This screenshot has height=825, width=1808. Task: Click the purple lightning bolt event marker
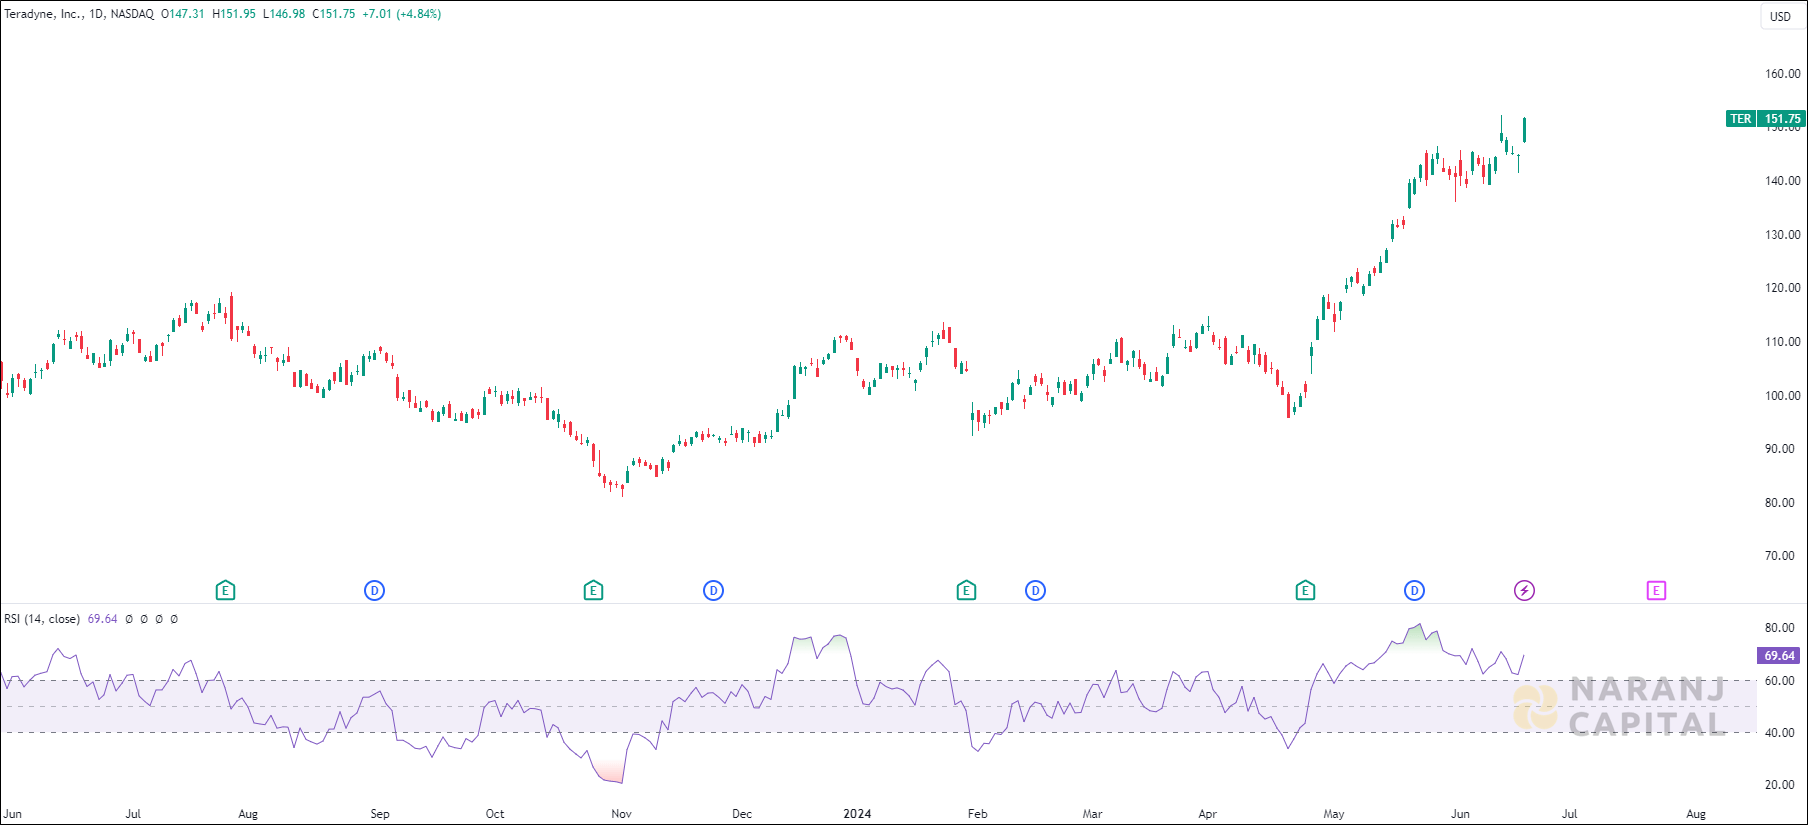(1524, 591)
